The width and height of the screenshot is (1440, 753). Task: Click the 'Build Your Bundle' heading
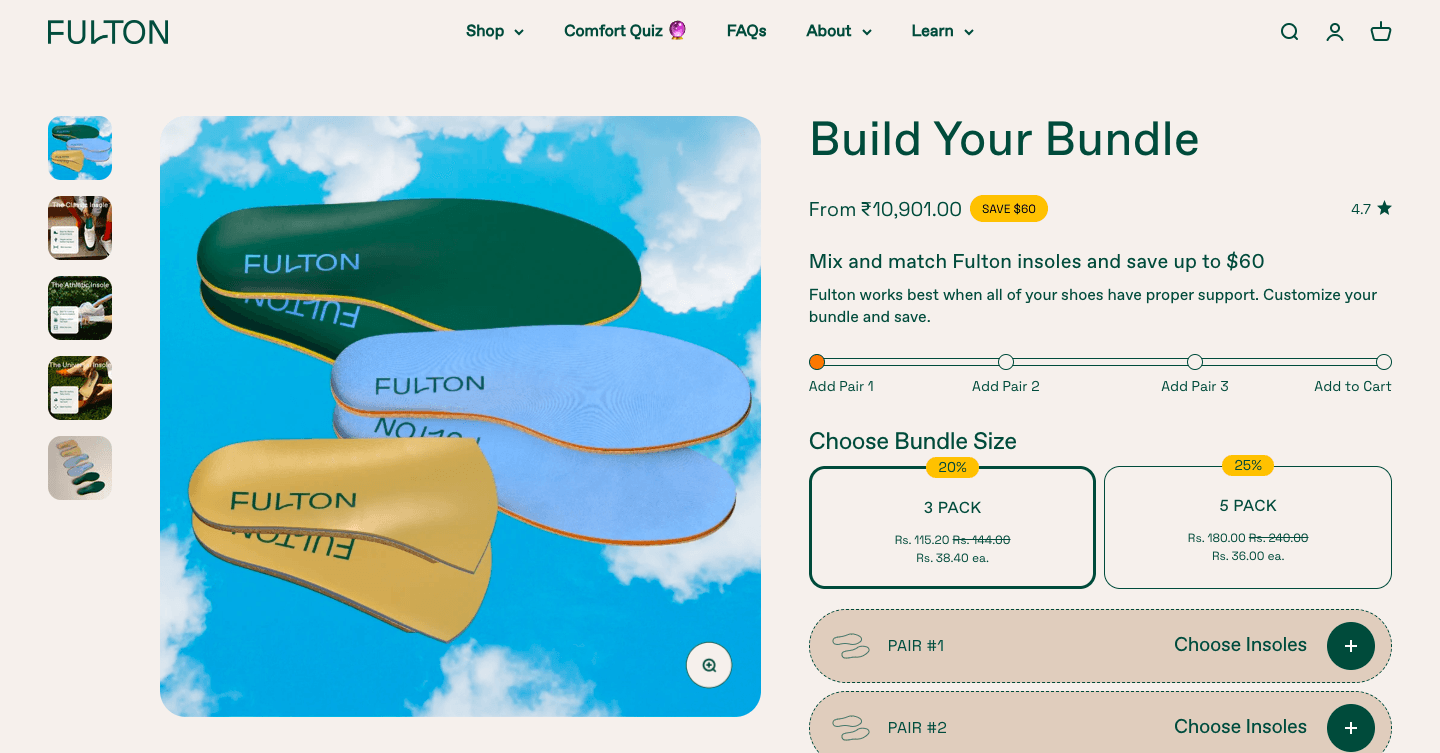click(1004, 139)
